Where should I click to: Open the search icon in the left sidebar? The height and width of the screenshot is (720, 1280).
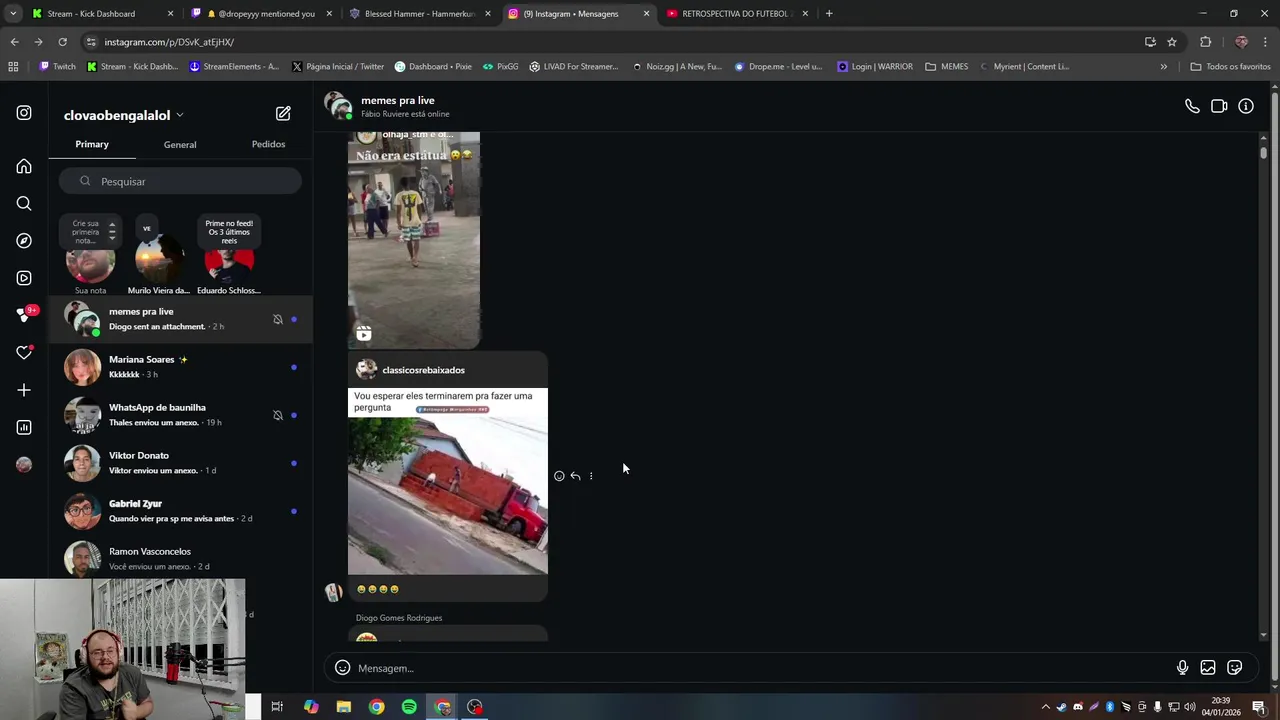(24, 204)
